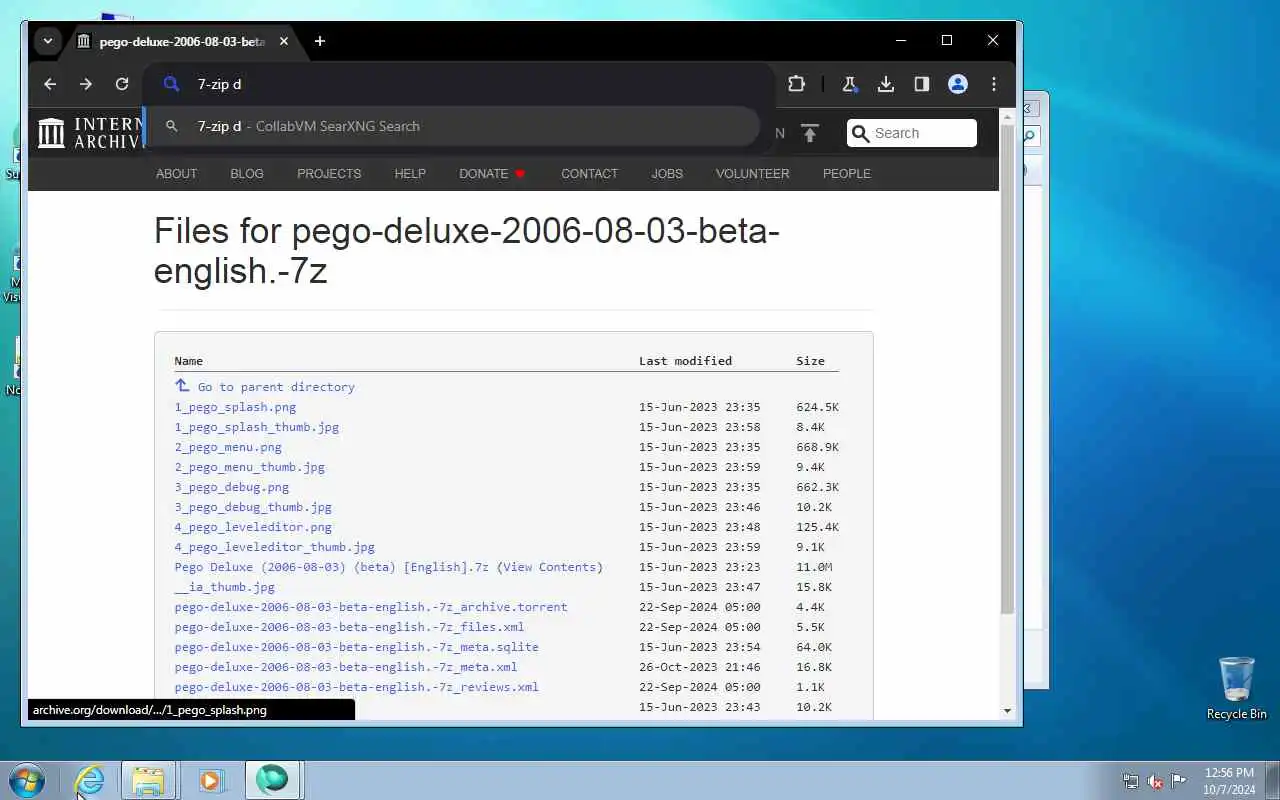Open the -7z_meta.xml link
Image resolution: width=1280 pixels, height=800 pixels.
click(x=346, y=667)
